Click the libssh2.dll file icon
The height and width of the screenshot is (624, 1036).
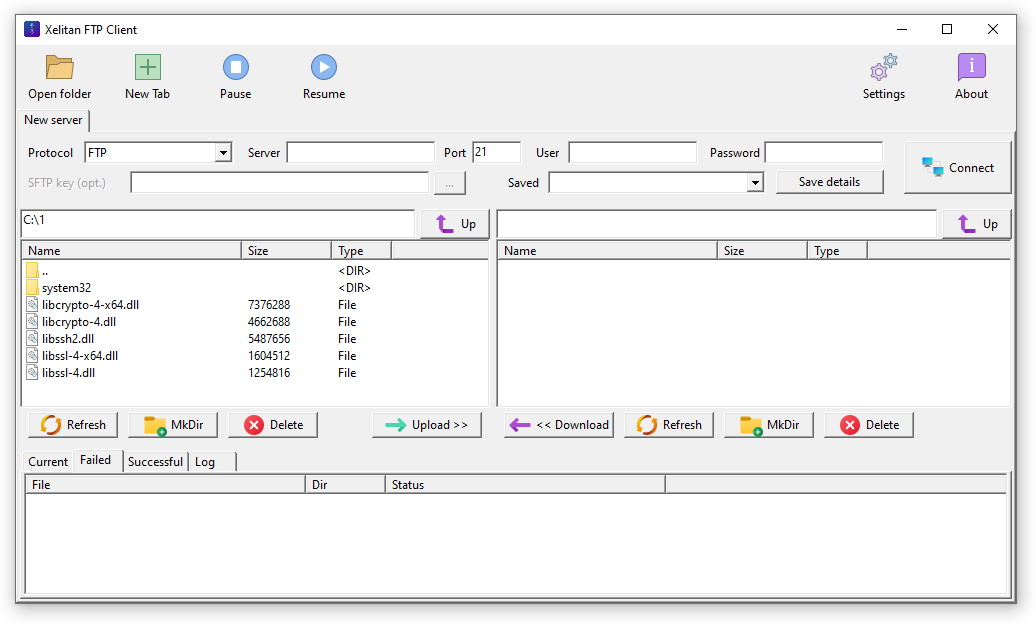[32, 338]
